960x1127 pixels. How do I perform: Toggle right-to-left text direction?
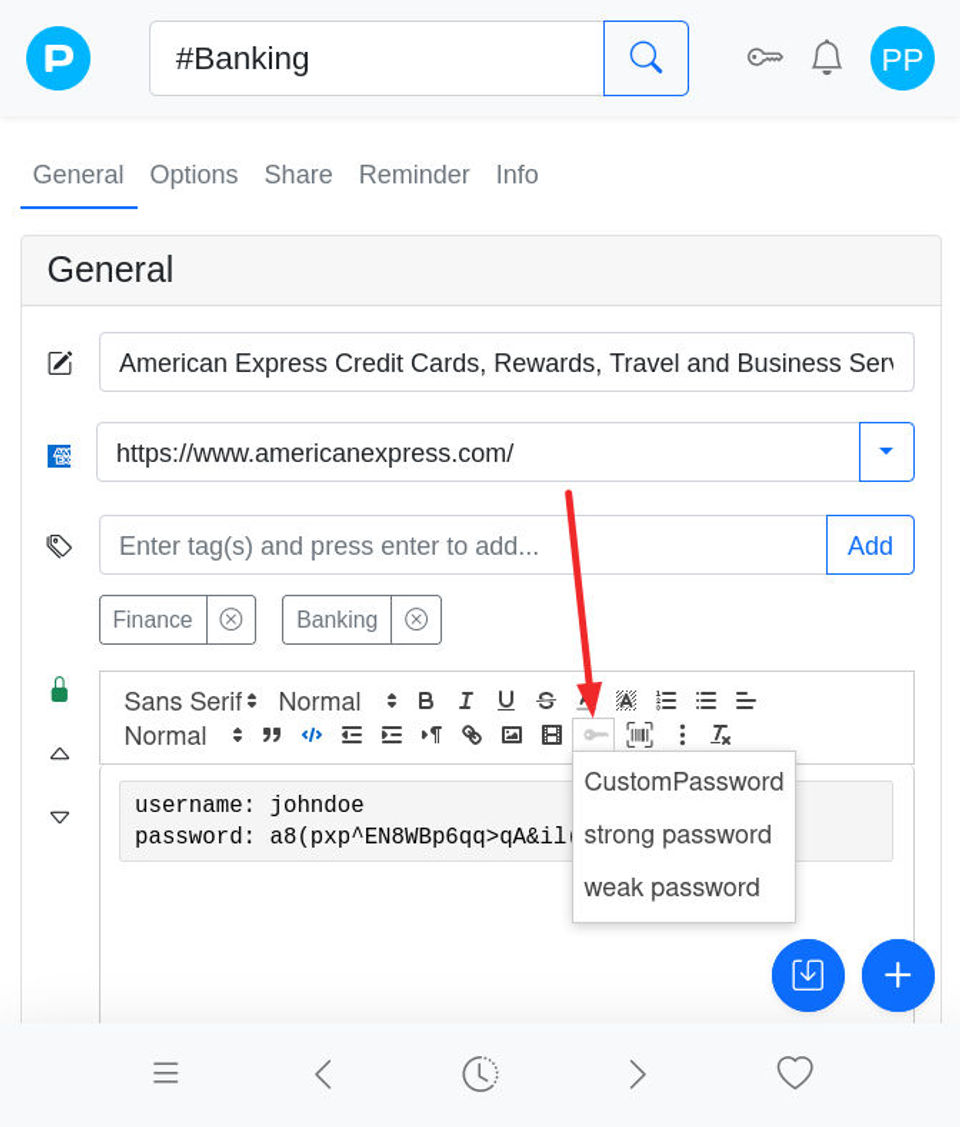(432, 735)
